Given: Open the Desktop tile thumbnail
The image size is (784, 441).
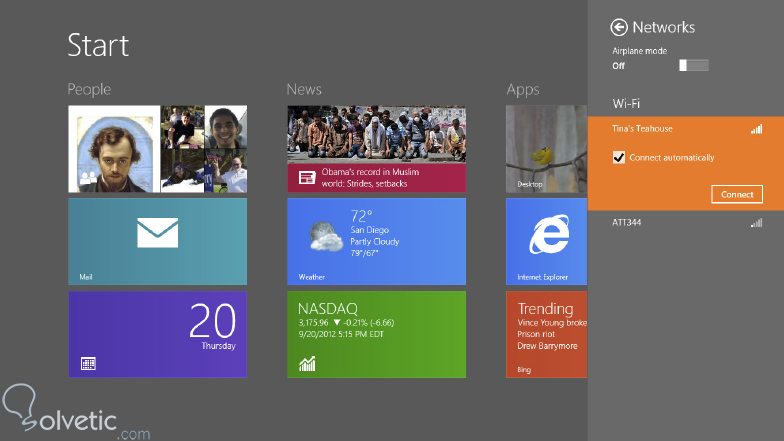Looking at the screenshot, I should (546, 149).
